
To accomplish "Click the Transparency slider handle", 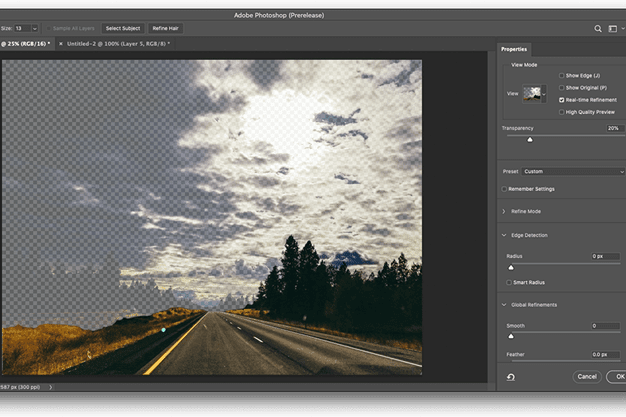I will (x=530, y=140).
